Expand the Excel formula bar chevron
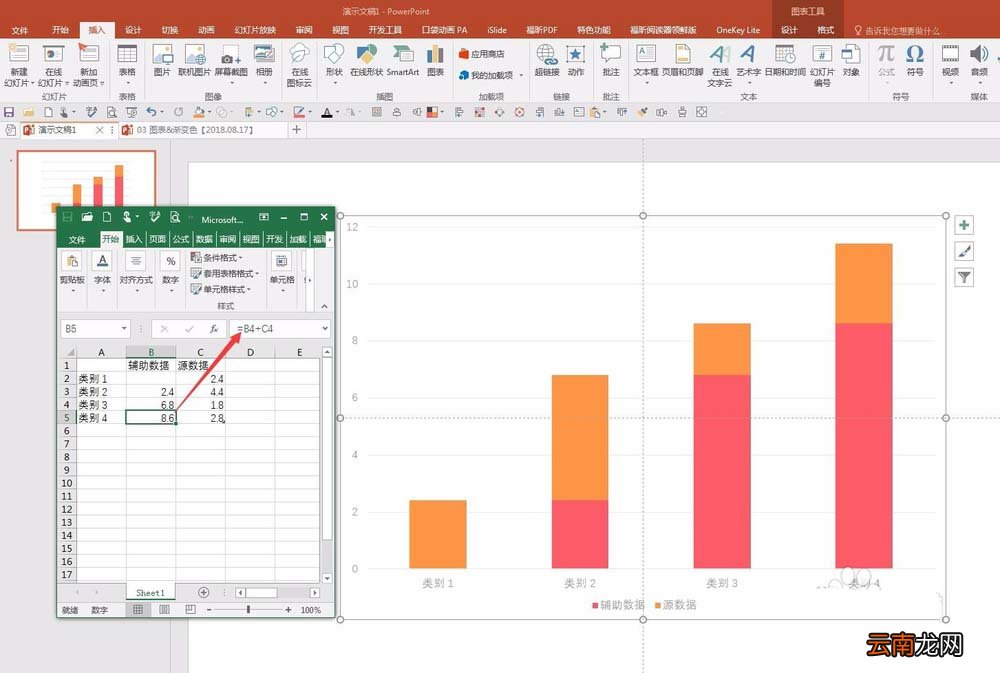Screen dimensions: 1000x673 [x=325, y=329]
